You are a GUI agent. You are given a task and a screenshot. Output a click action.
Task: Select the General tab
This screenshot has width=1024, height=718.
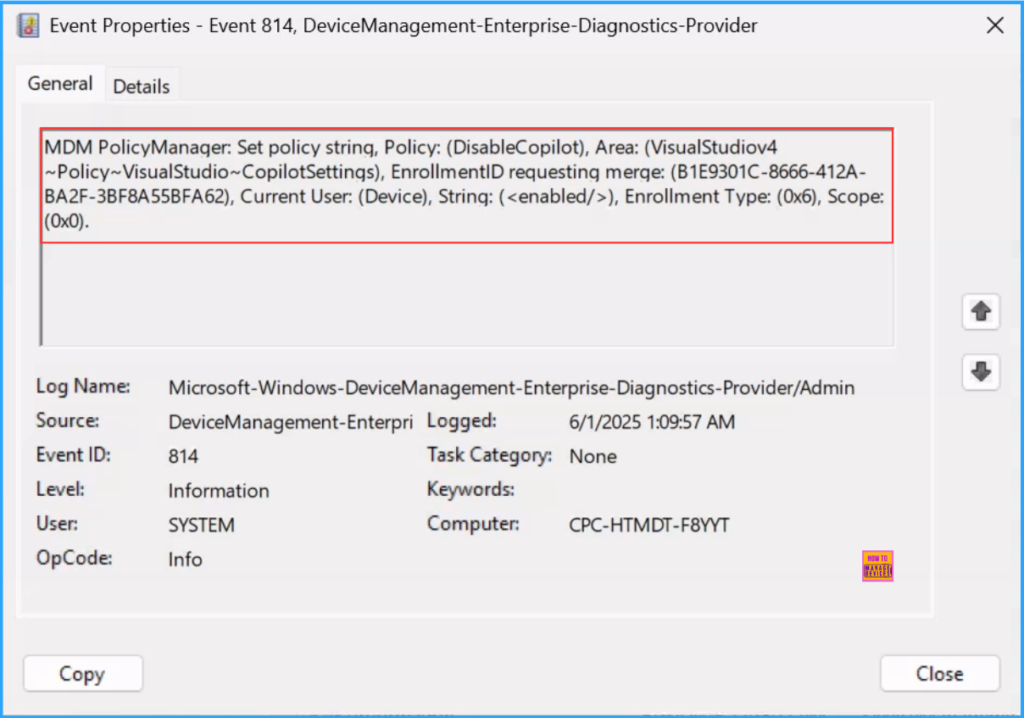(x=60, y=84)
